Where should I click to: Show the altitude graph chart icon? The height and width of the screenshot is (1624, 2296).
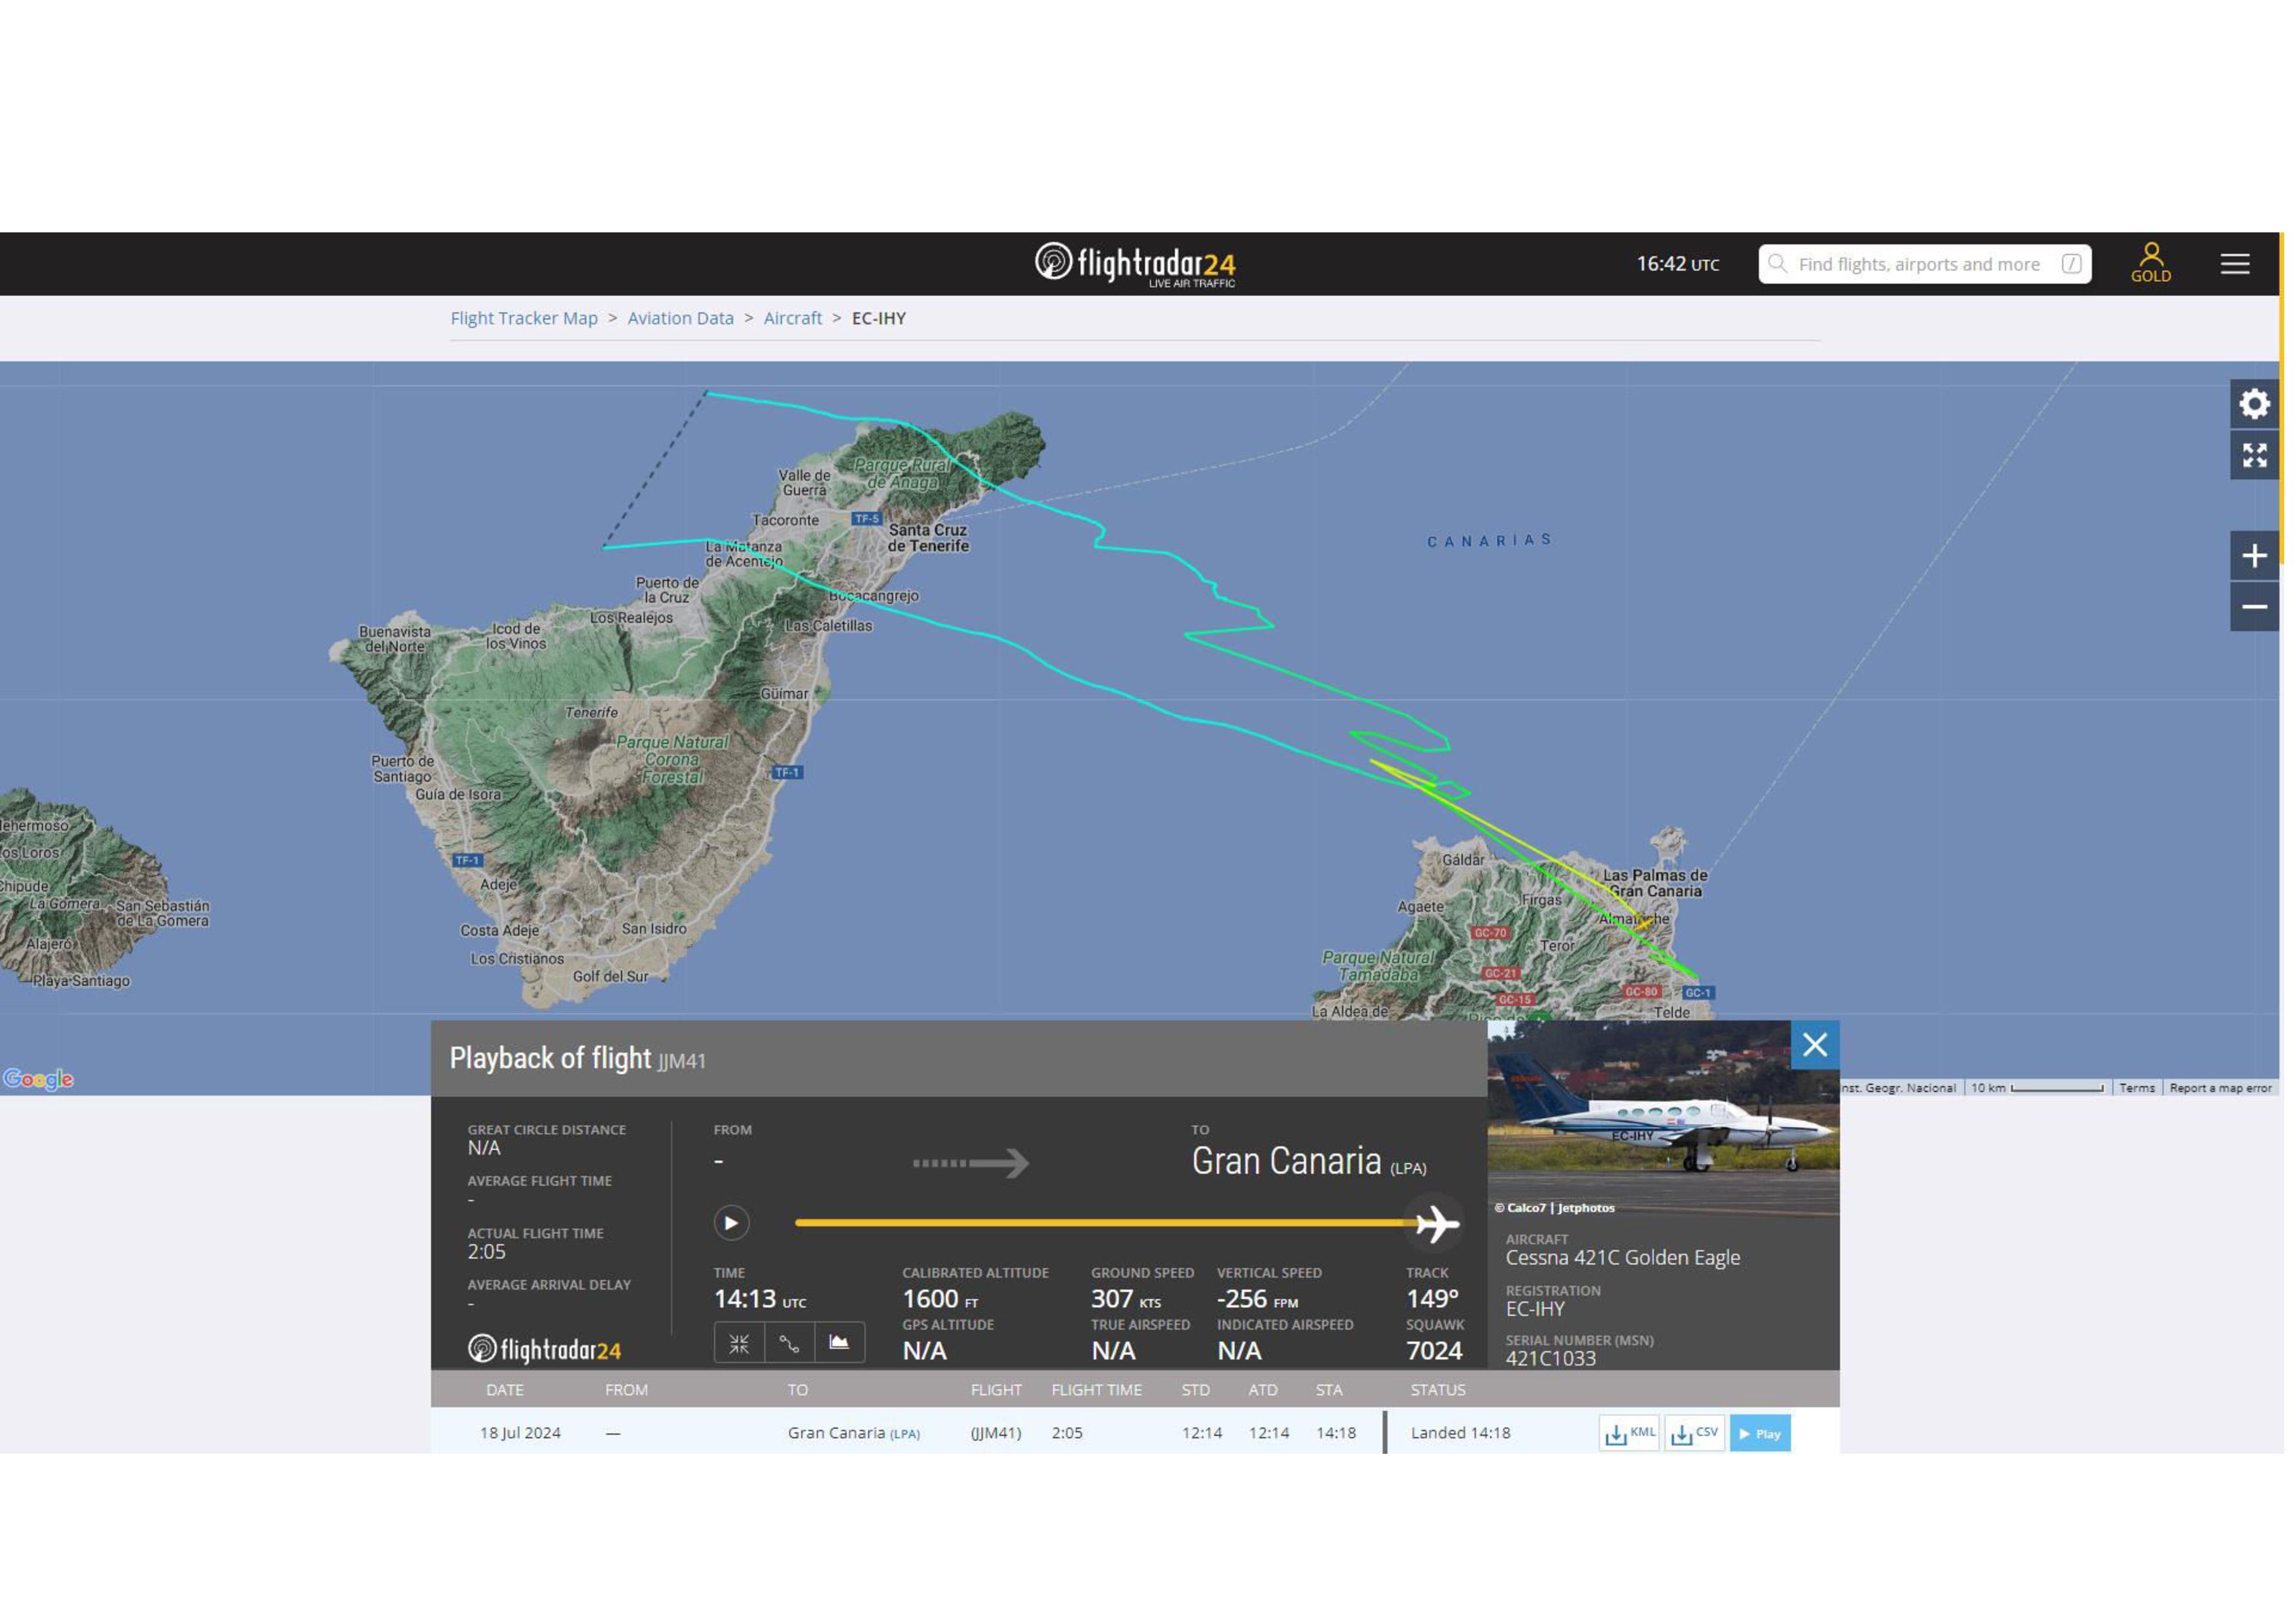[x=839, y=1343]
